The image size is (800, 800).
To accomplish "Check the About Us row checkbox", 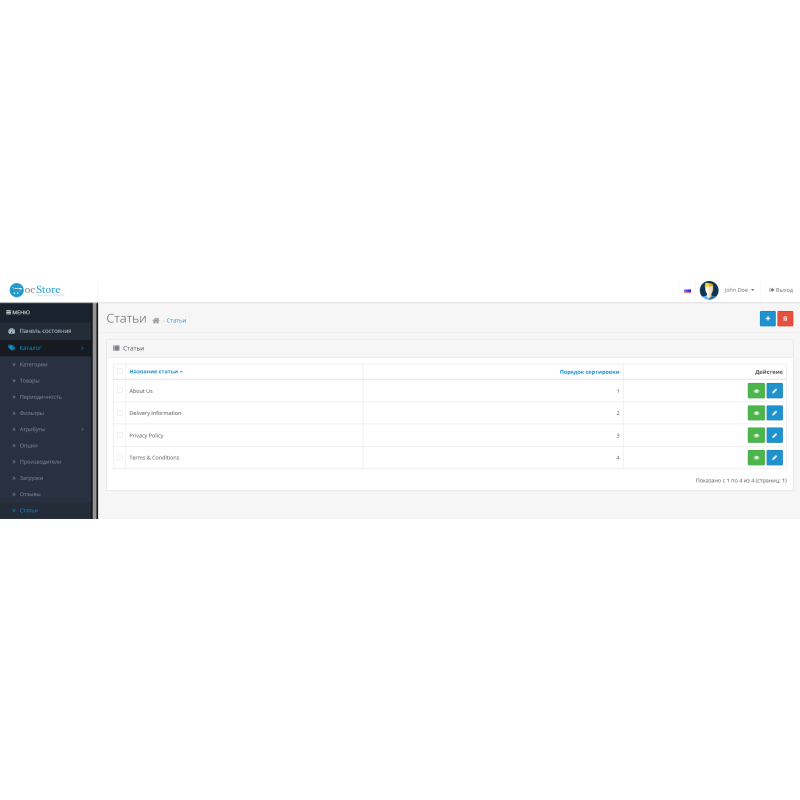I will [x=120, y=391].
